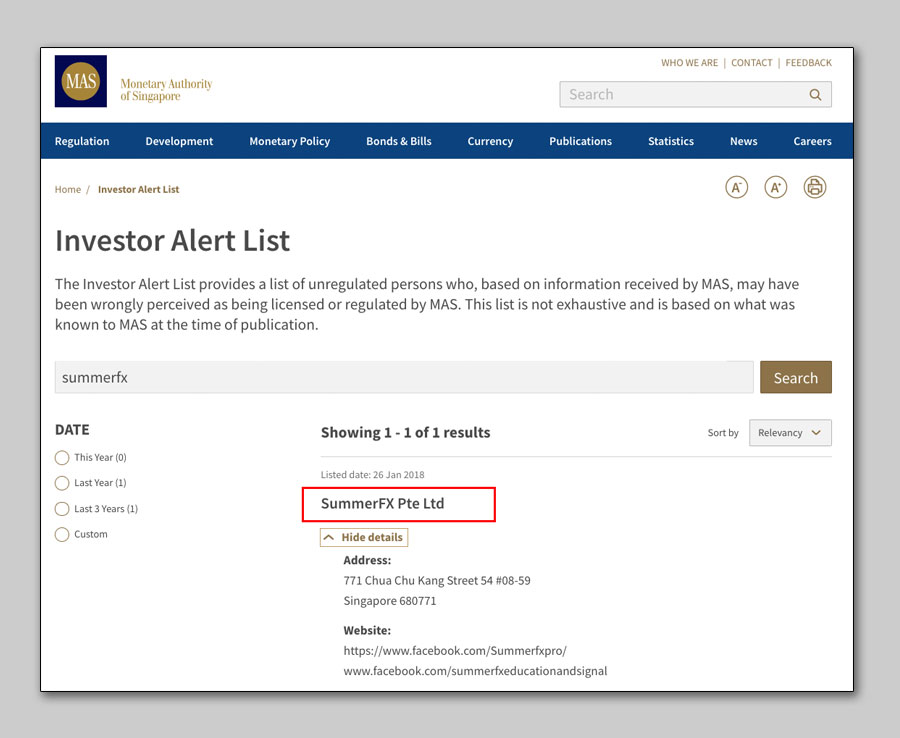The width and height of the screenshot is (900, 738).
Task: Click the Singapore 680771 postal line
Action: coord(390,601)
